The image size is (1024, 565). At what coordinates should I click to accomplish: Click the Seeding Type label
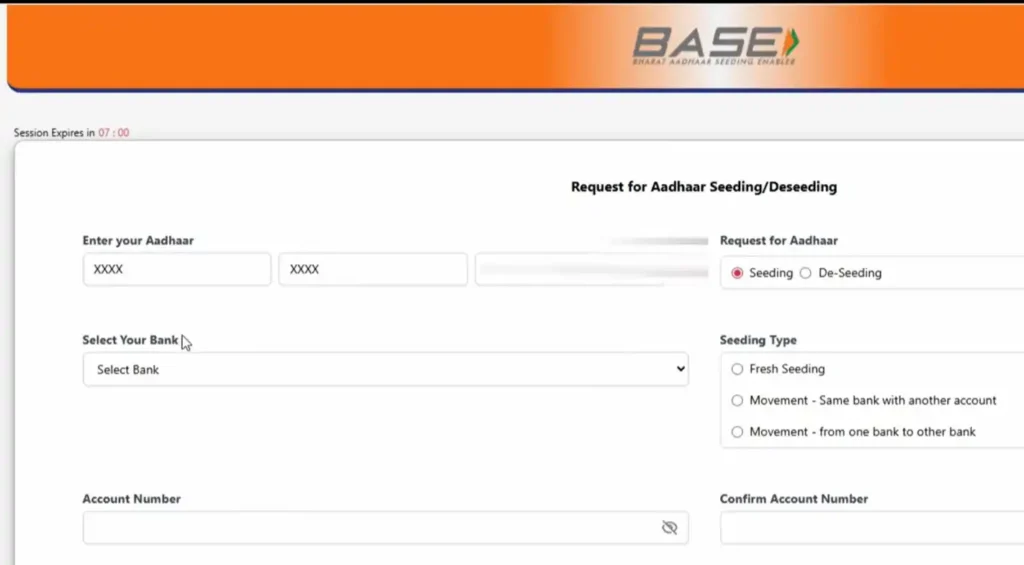click(x=758, y=340)
